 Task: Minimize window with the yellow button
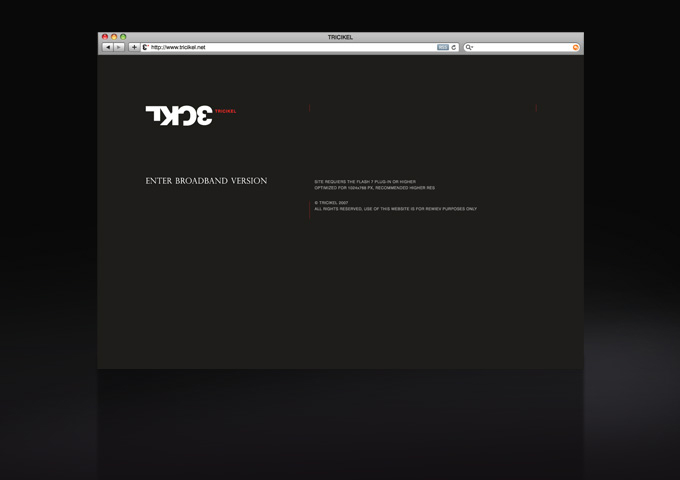pyautogui.click(x=114, y=37)
